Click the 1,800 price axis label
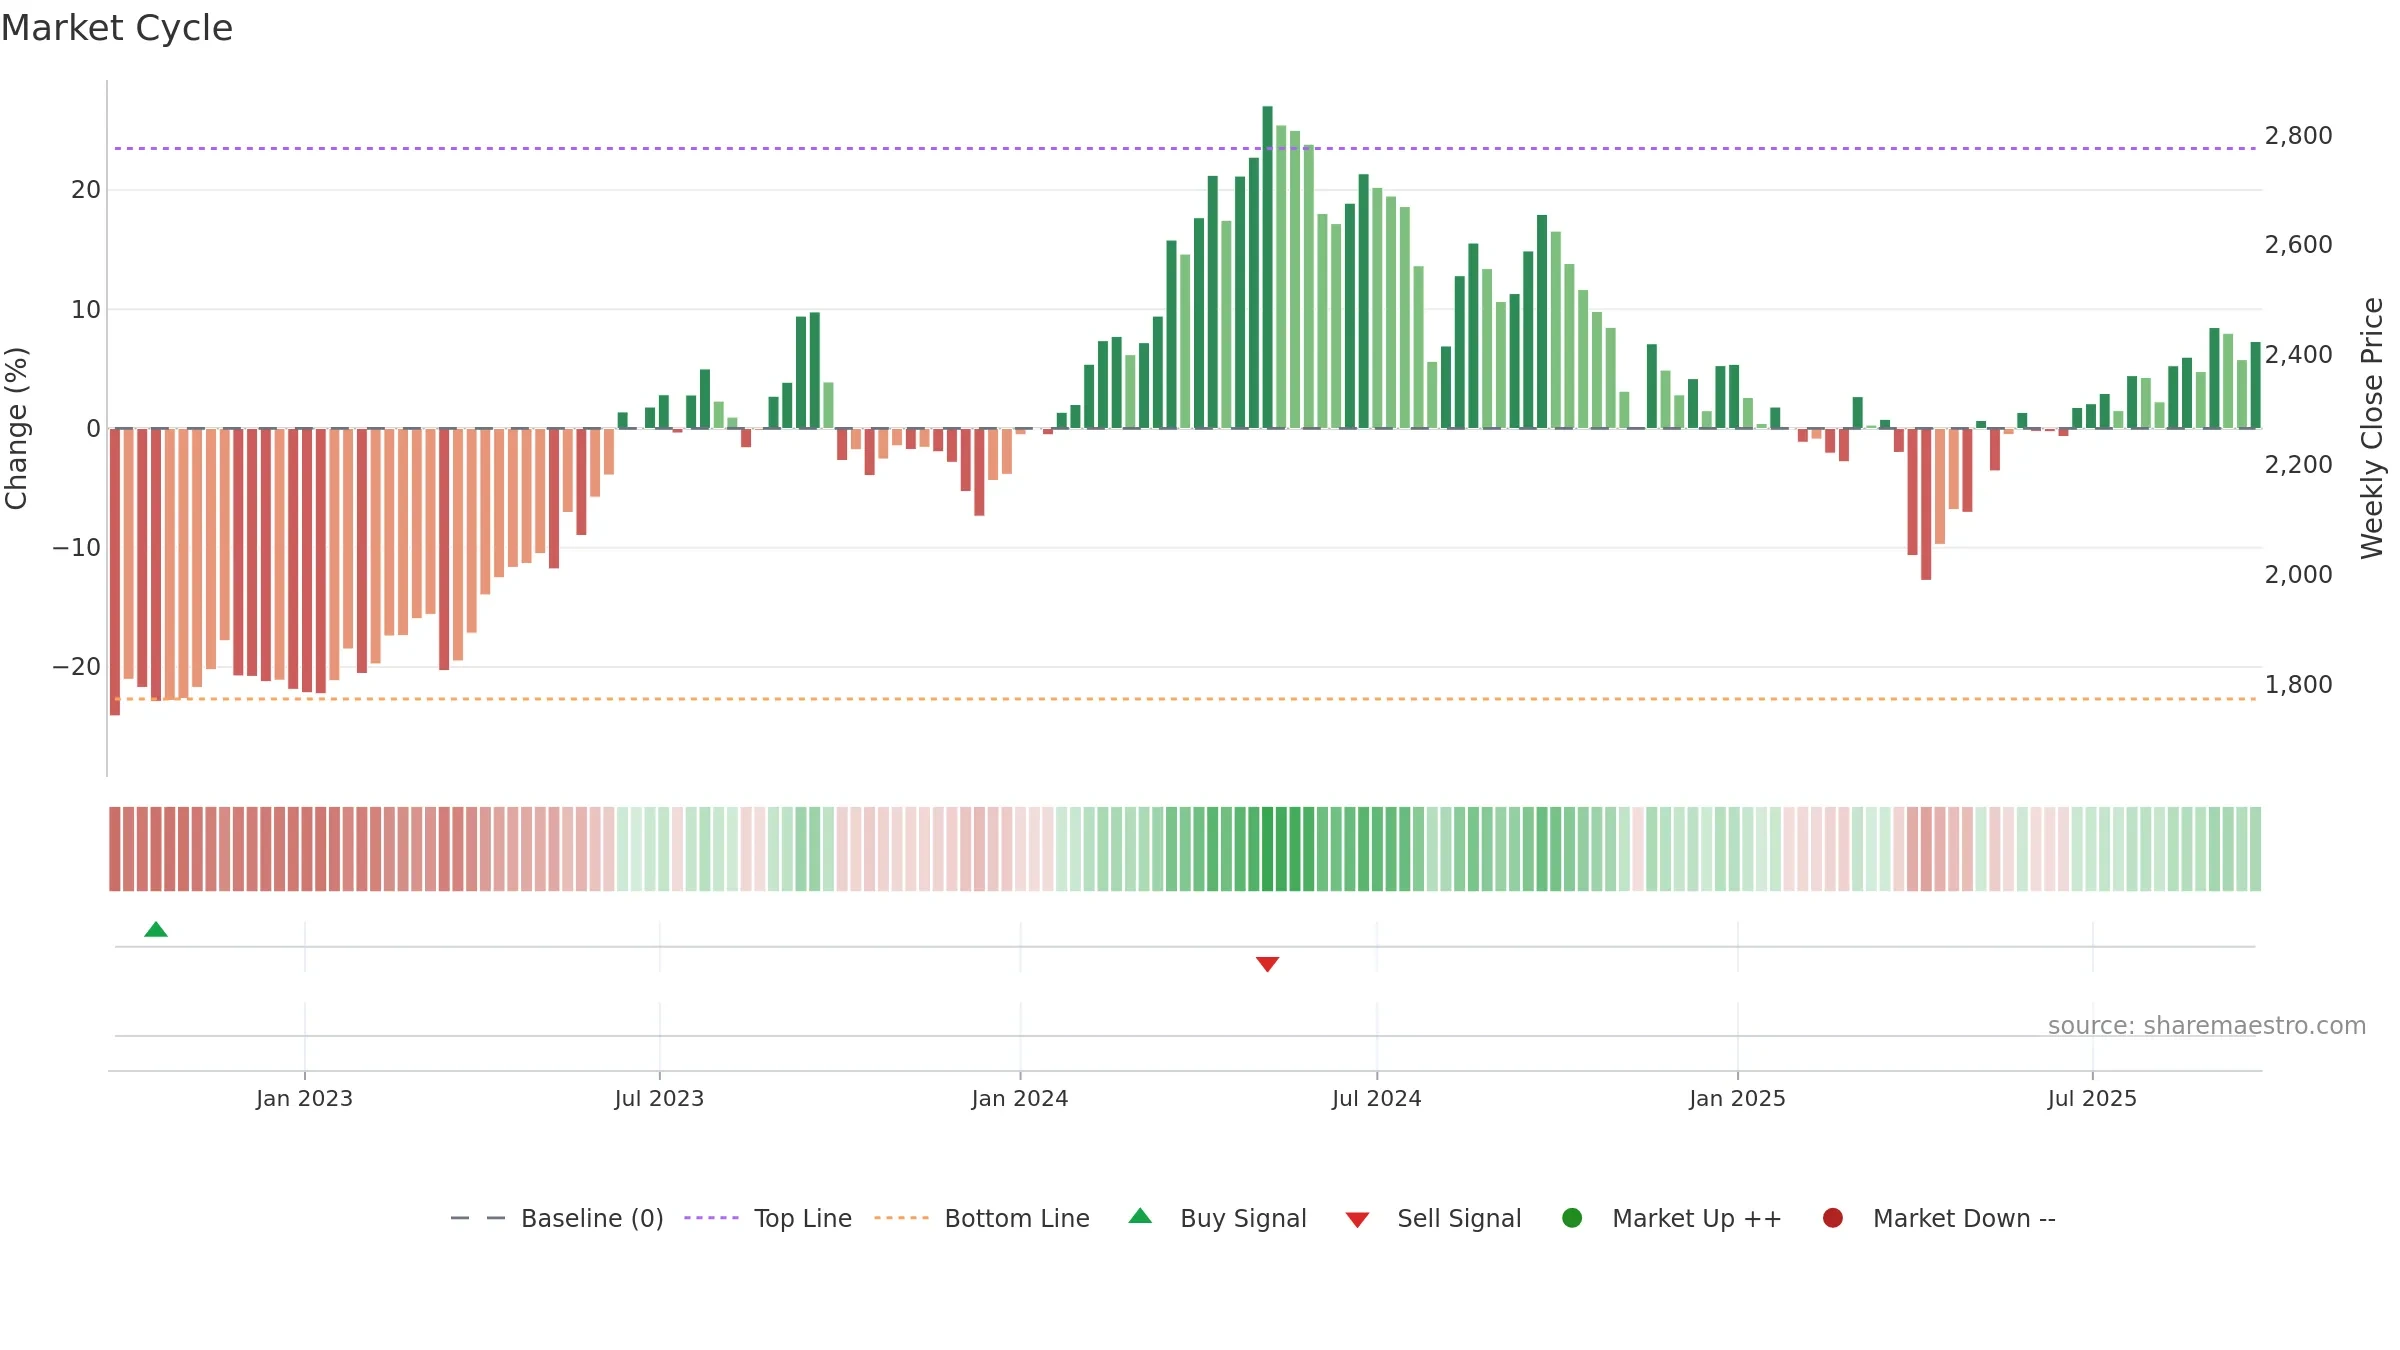 [x=2298, y=685]
